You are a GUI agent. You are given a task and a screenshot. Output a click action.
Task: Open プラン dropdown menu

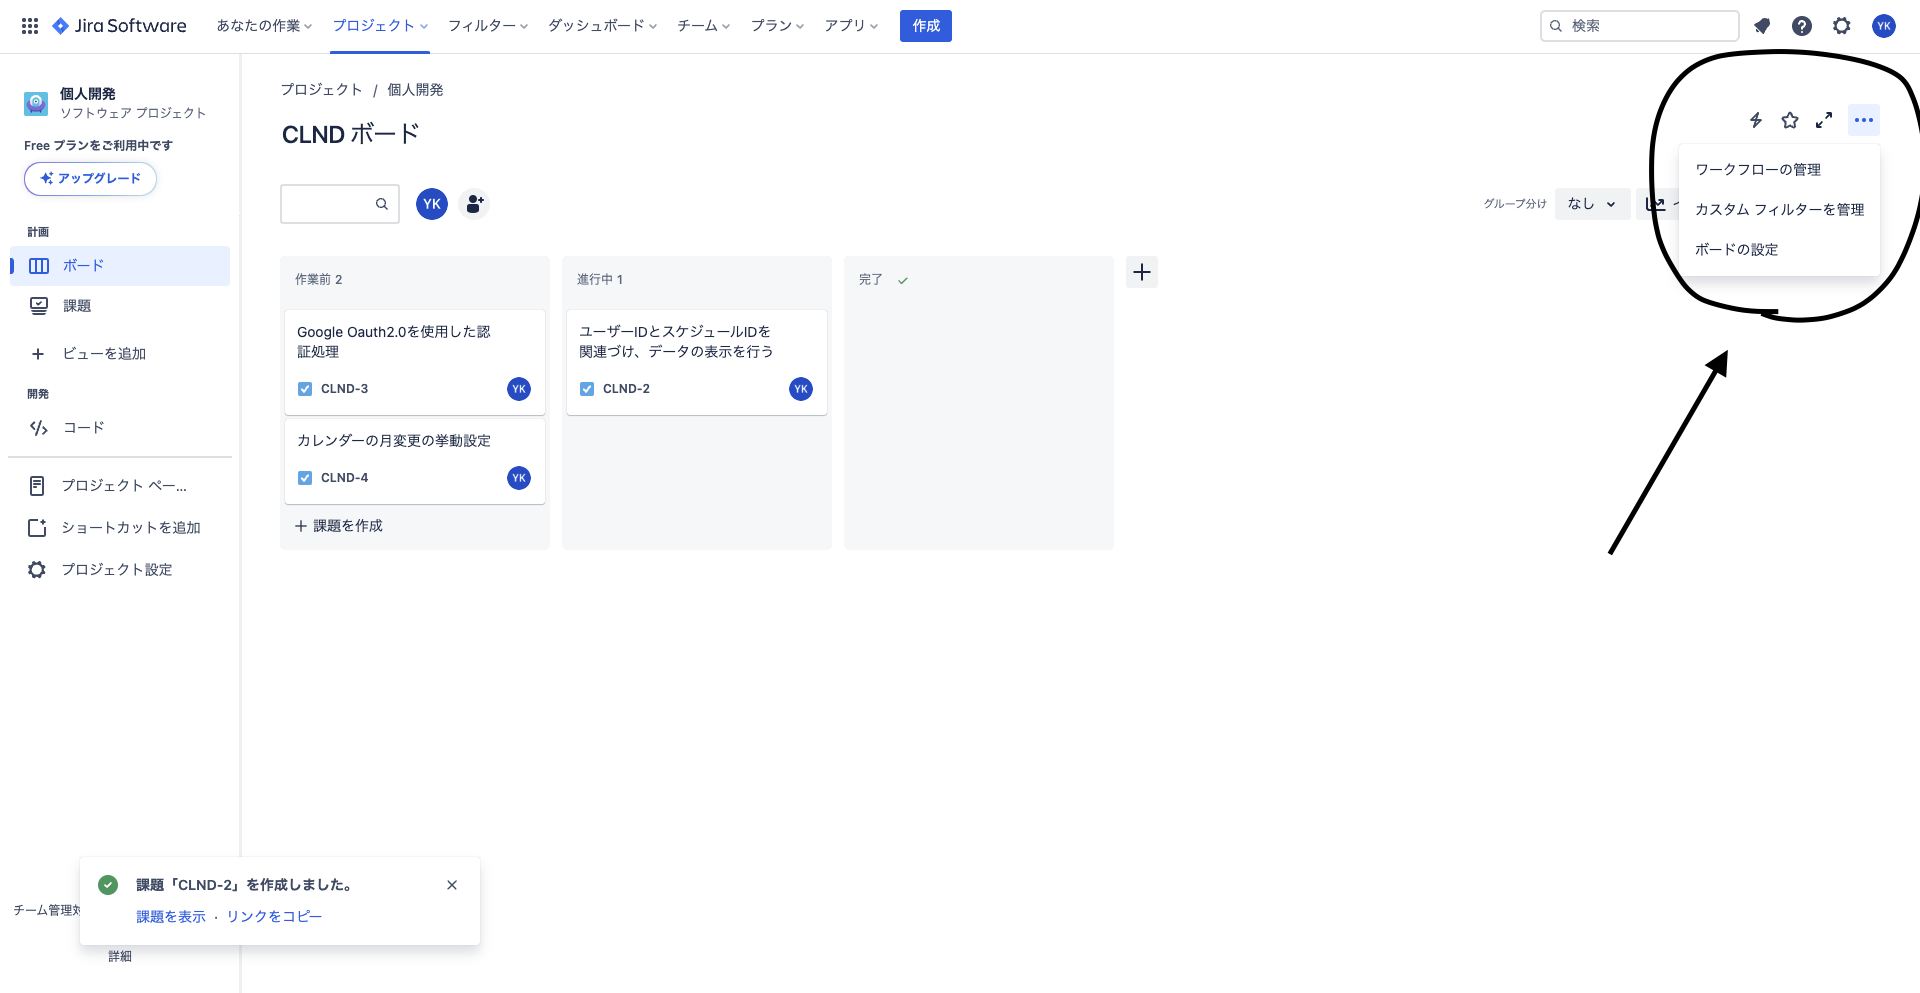[778, 26]
